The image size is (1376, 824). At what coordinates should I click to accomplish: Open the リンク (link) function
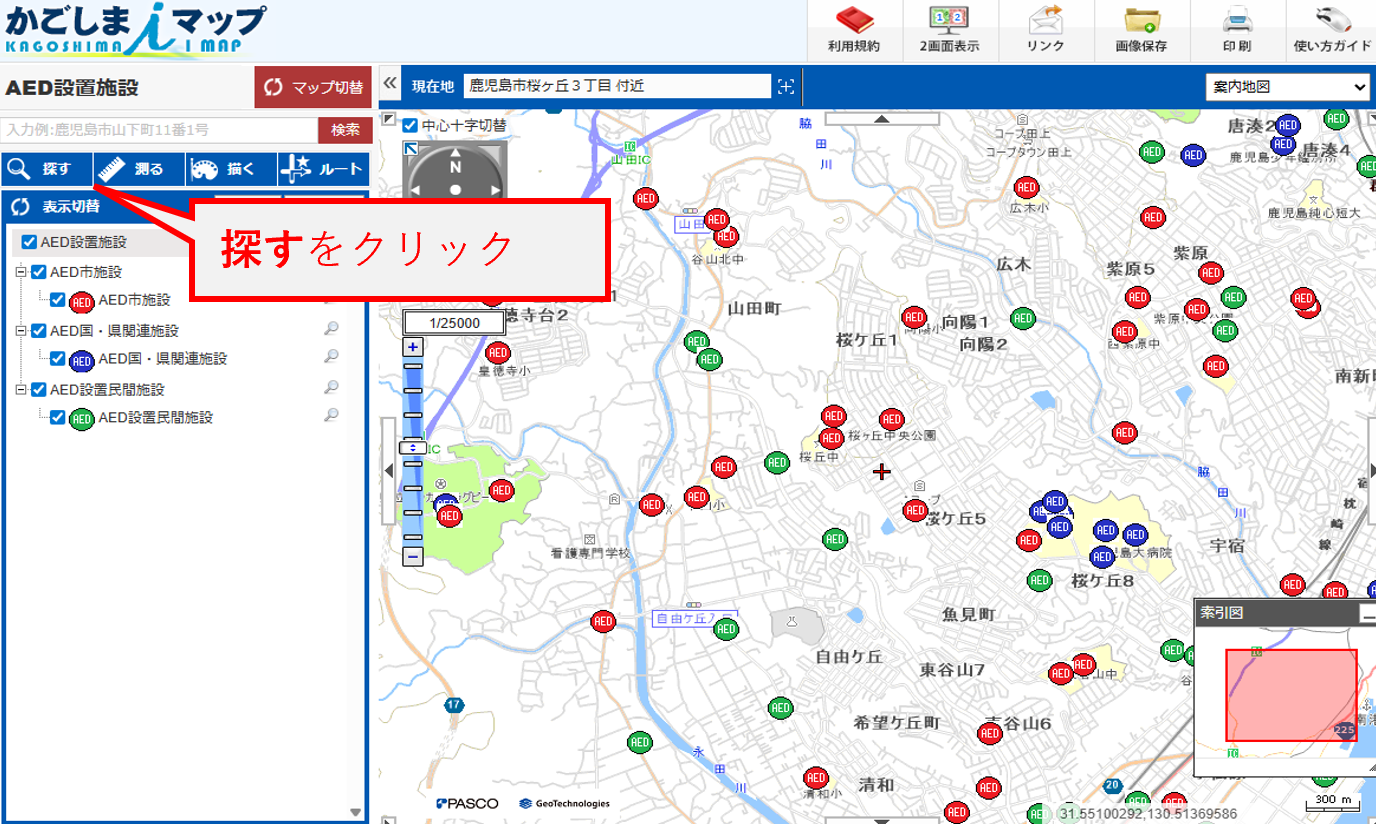pos(1046,28)
